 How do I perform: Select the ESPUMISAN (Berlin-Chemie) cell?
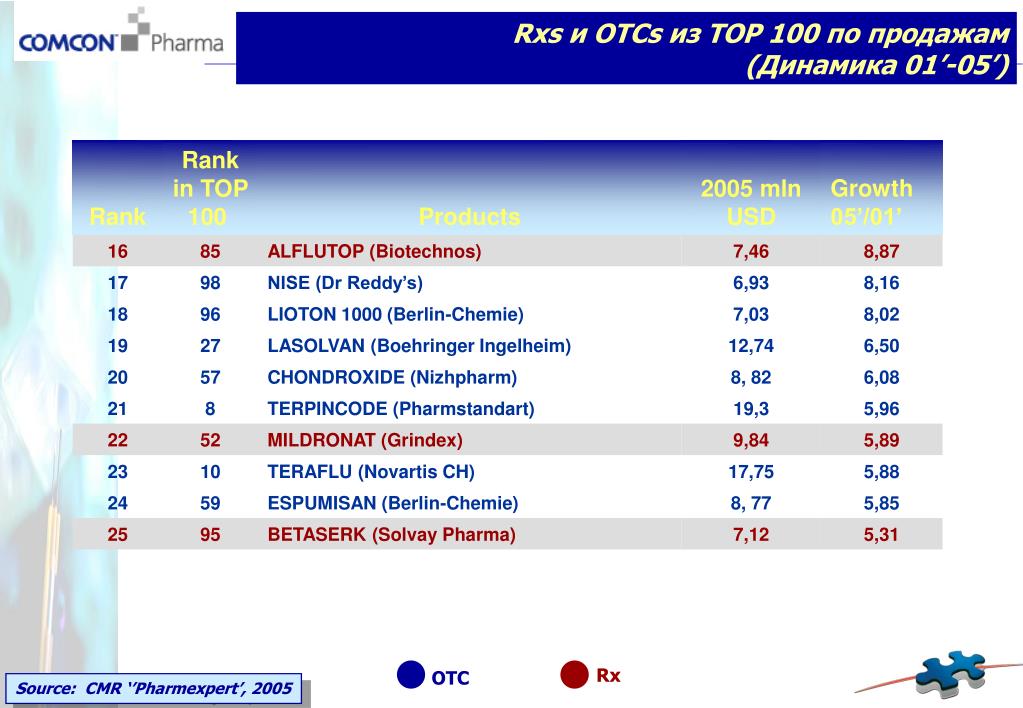pyautogui.click(x=393, y=503)
